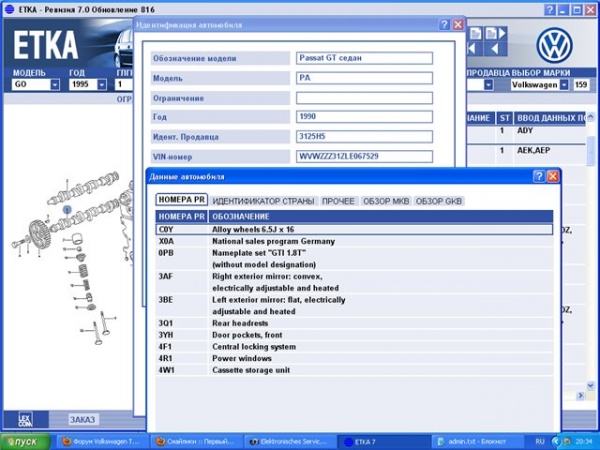Switch to ИДЕНТИФИКАТОР СТРАНЫ tab
The height and width of the screenshot is (450, 600).
(264, 201)
